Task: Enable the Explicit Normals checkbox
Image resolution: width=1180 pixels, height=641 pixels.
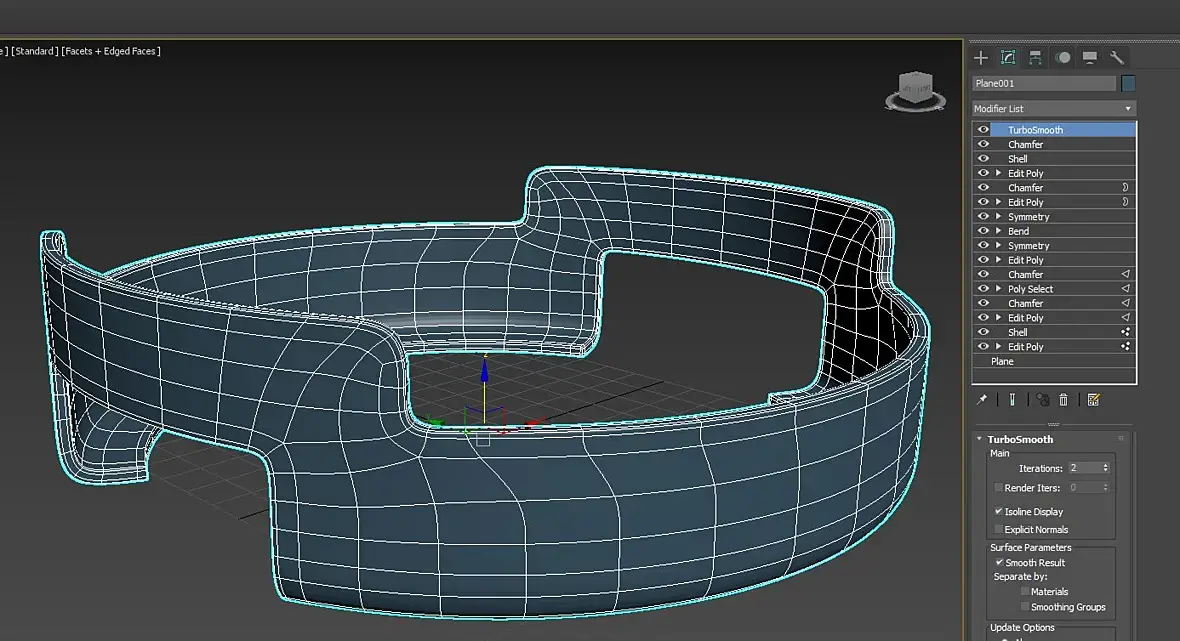Action: pos(999,529)
